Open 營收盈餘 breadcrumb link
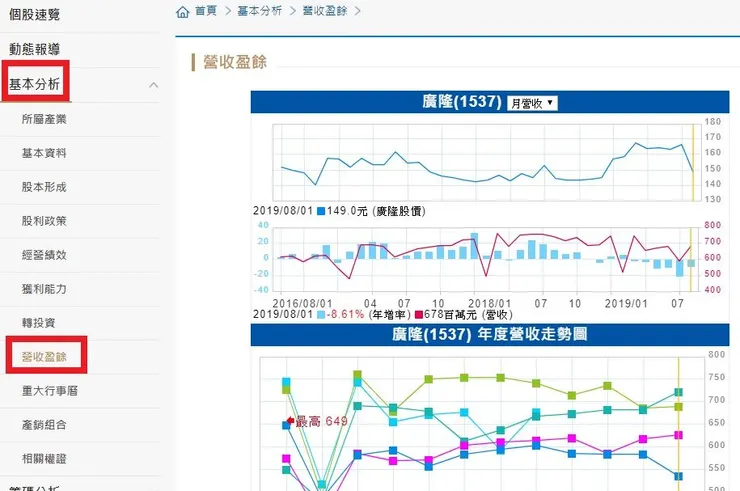 pos(325,11)
